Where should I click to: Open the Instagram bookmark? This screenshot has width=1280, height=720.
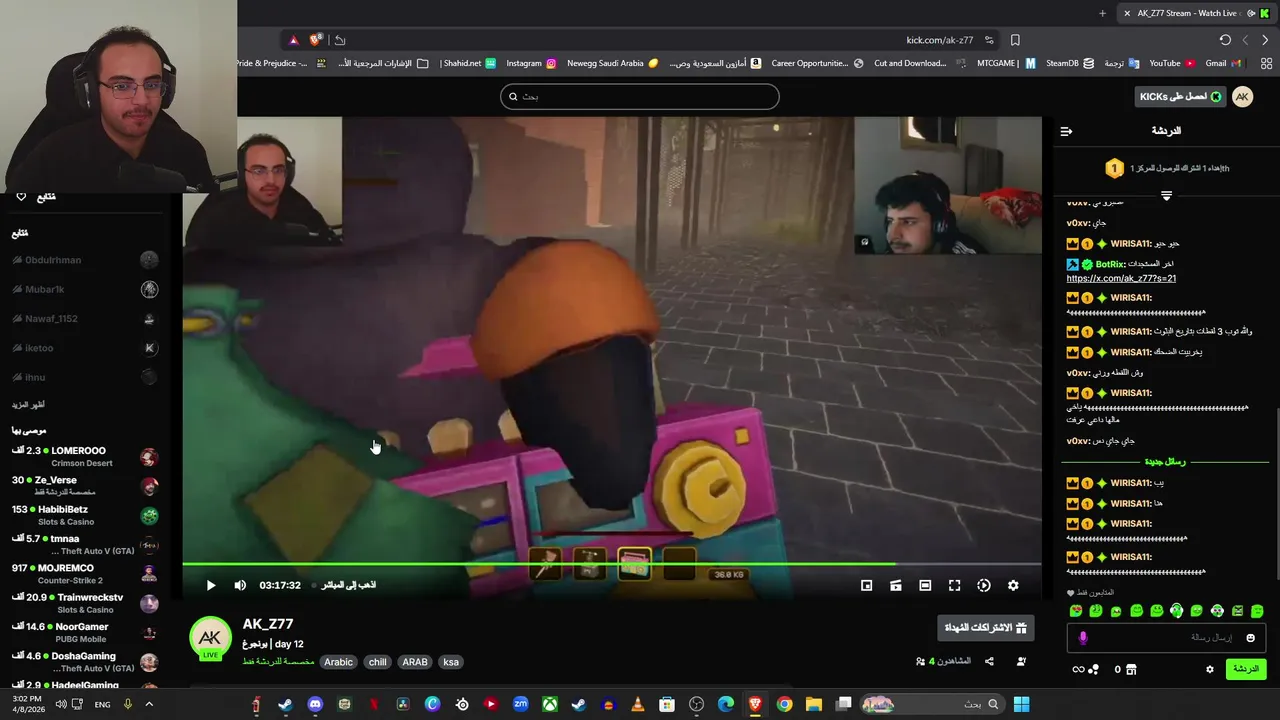(x=531, y=63)
